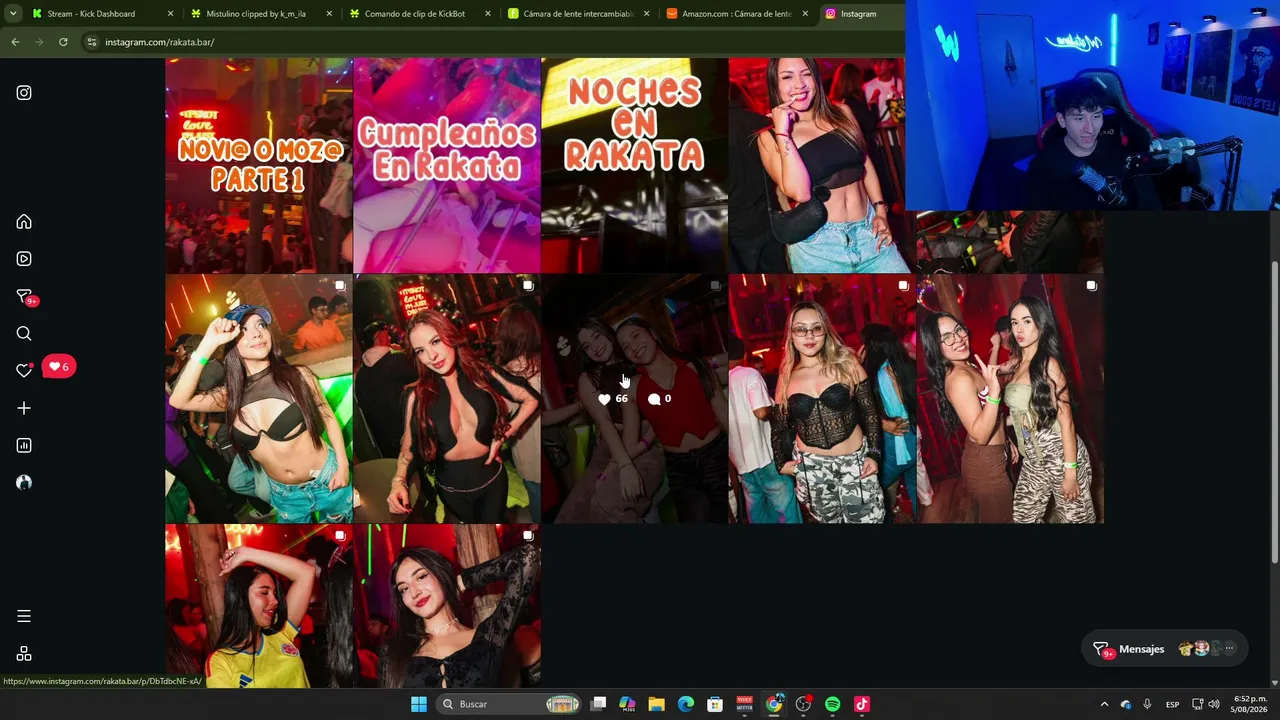Screen dimensions: 1280x720
Task: Open notifications heart icon in sidebar
Action: point(24,371)
